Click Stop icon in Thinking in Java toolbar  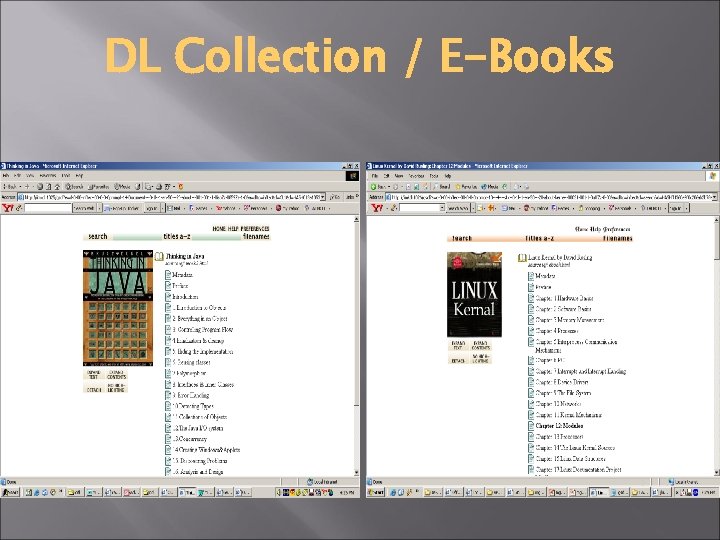click(40, 186)
